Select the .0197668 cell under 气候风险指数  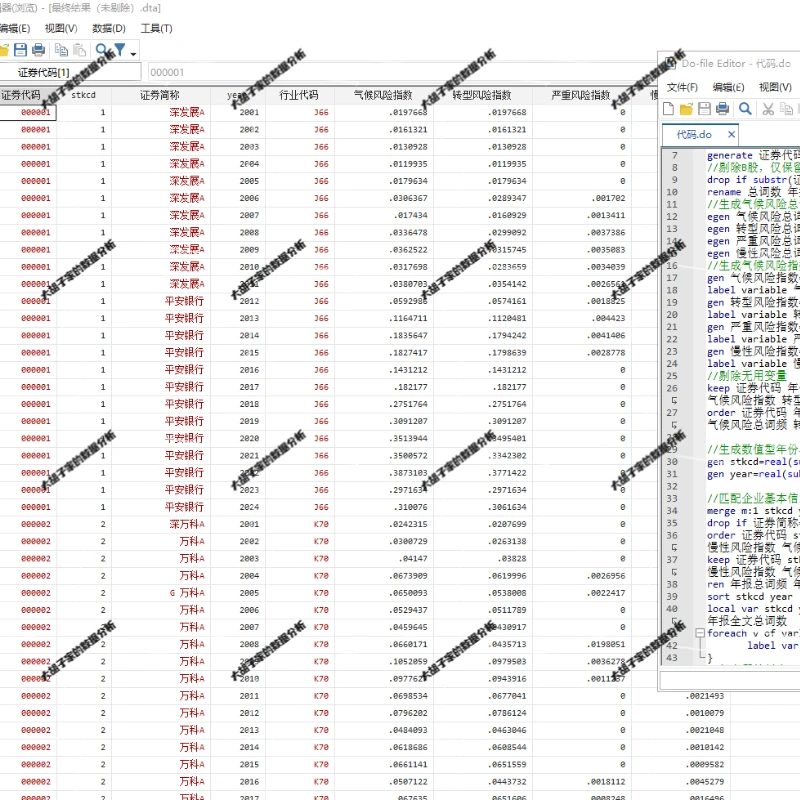coord(384,112)
